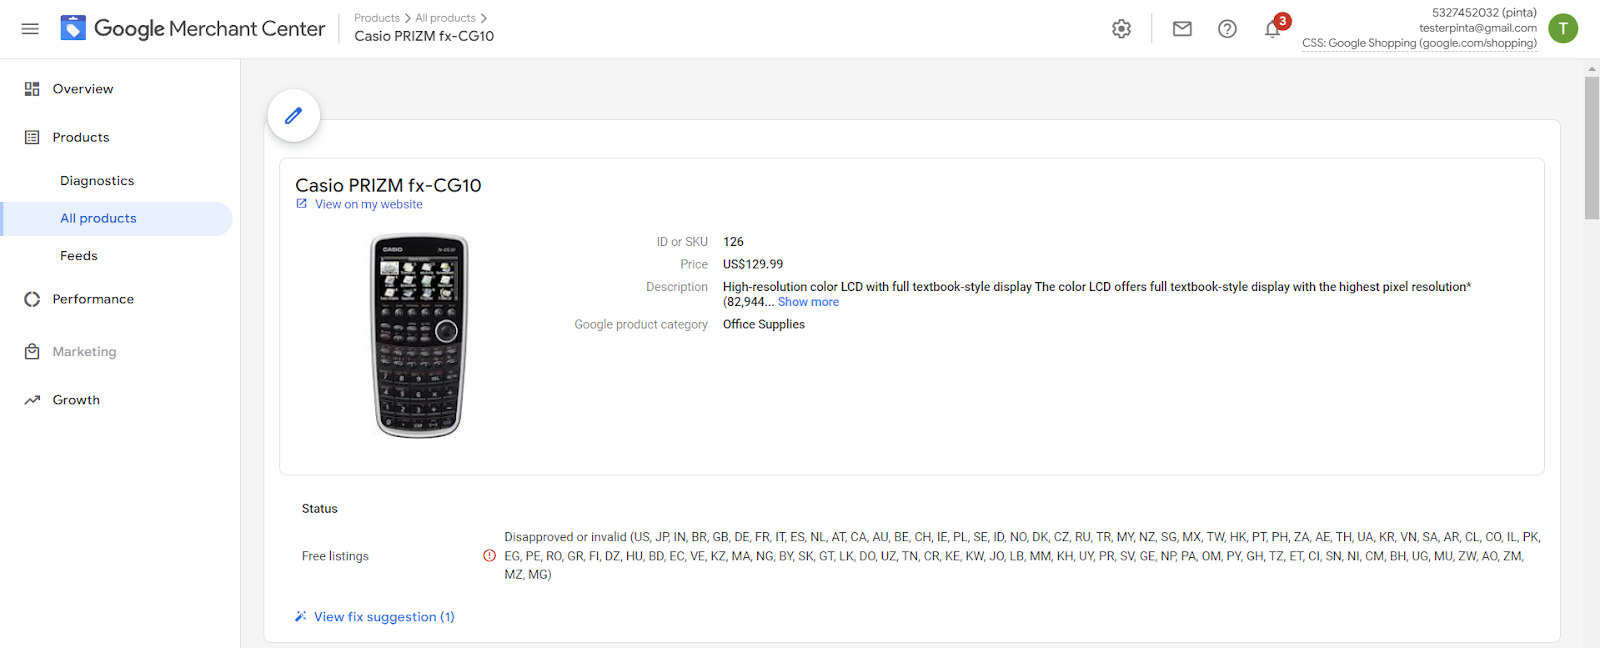Click the Description label

(x=677, y=287)
